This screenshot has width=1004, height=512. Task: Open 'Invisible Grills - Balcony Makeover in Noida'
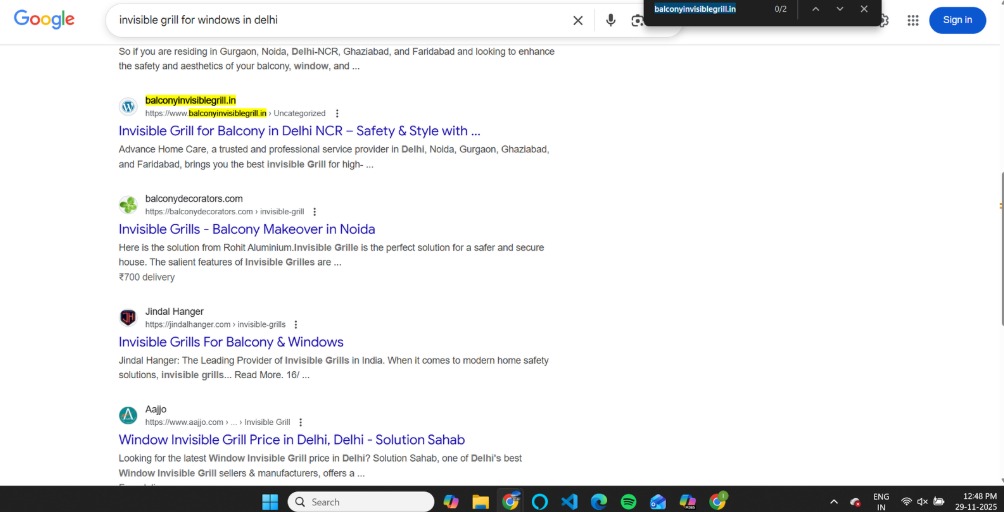coord(246,229)
